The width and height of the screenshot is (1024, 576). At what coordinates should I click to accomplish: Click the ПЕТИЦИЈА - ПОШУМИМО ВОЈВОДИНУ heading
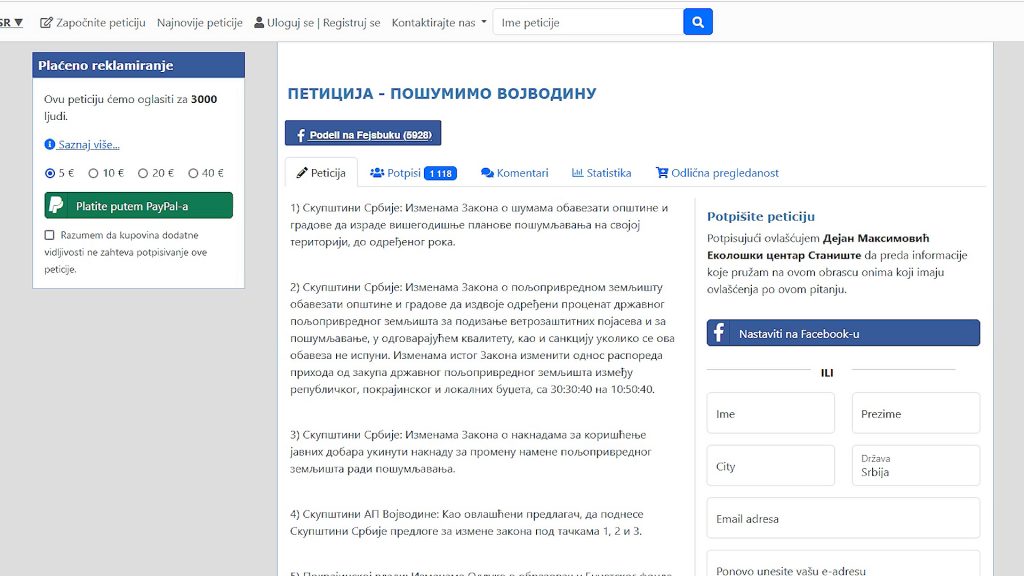442,93
